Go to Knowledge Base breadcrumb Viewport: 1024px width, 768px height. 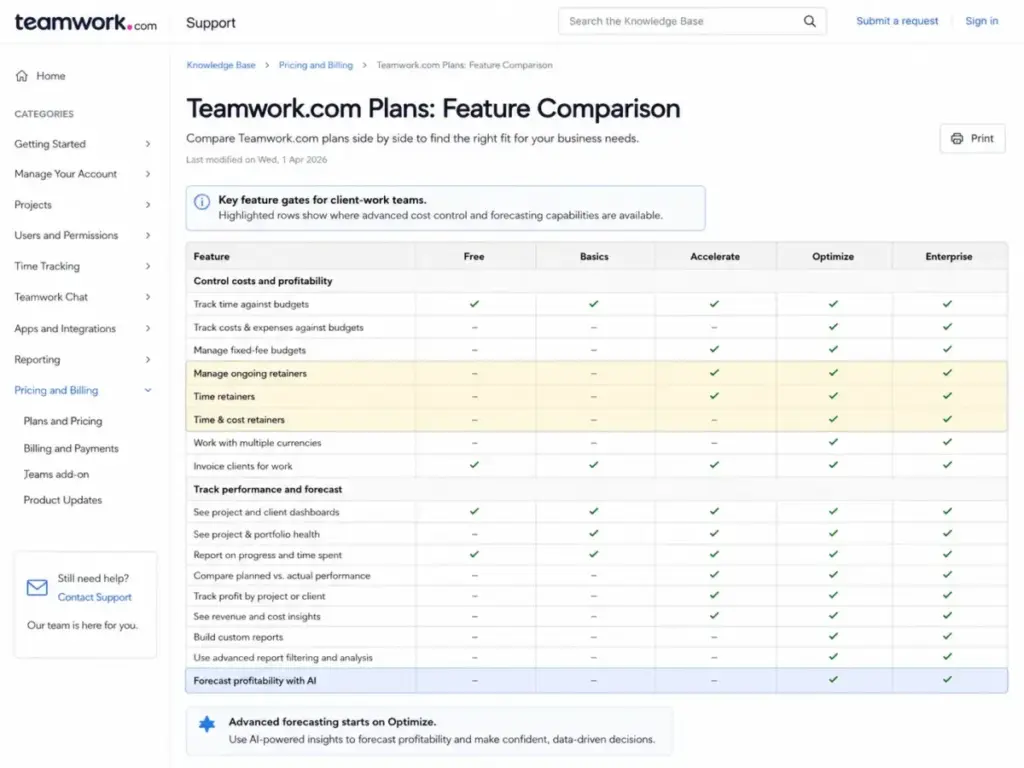click(221, 65)
